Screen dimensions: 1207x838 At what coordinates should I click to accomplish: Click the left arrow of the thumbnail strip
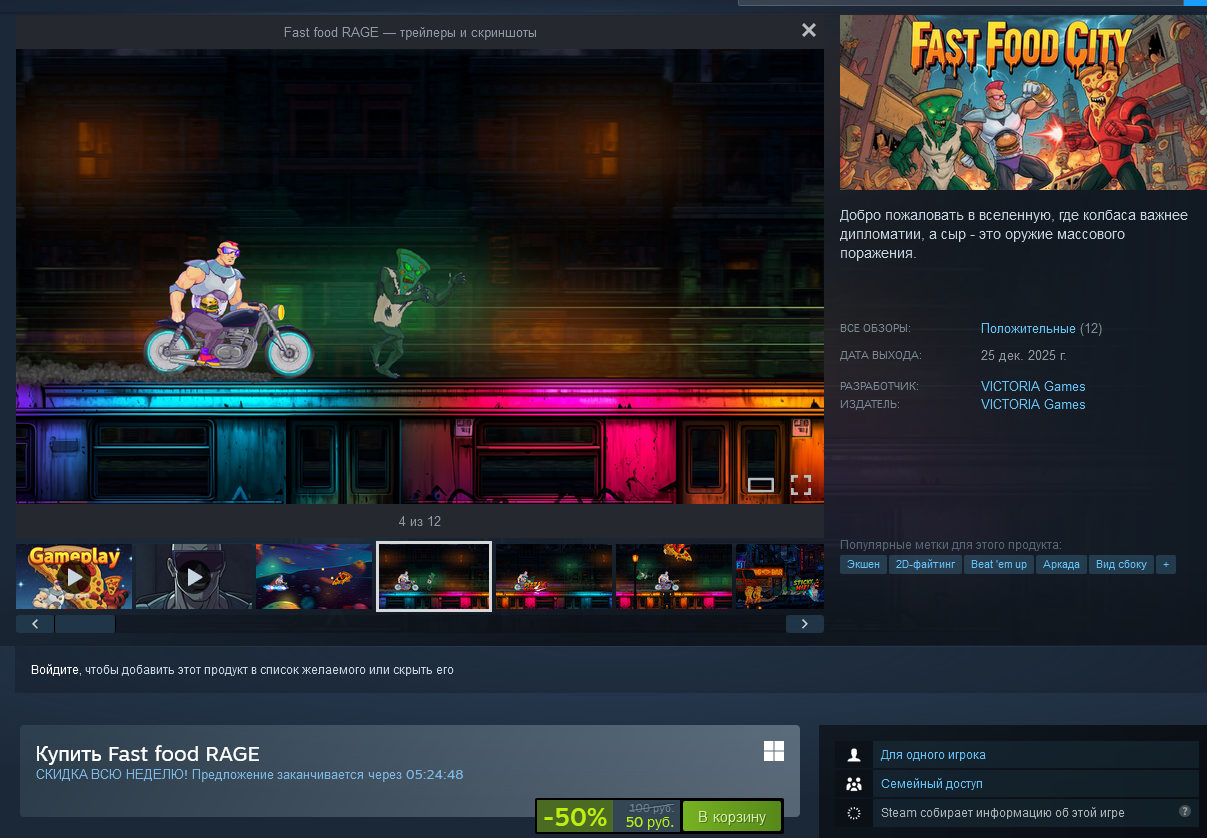pyautogui.click(x=35, y=624)
